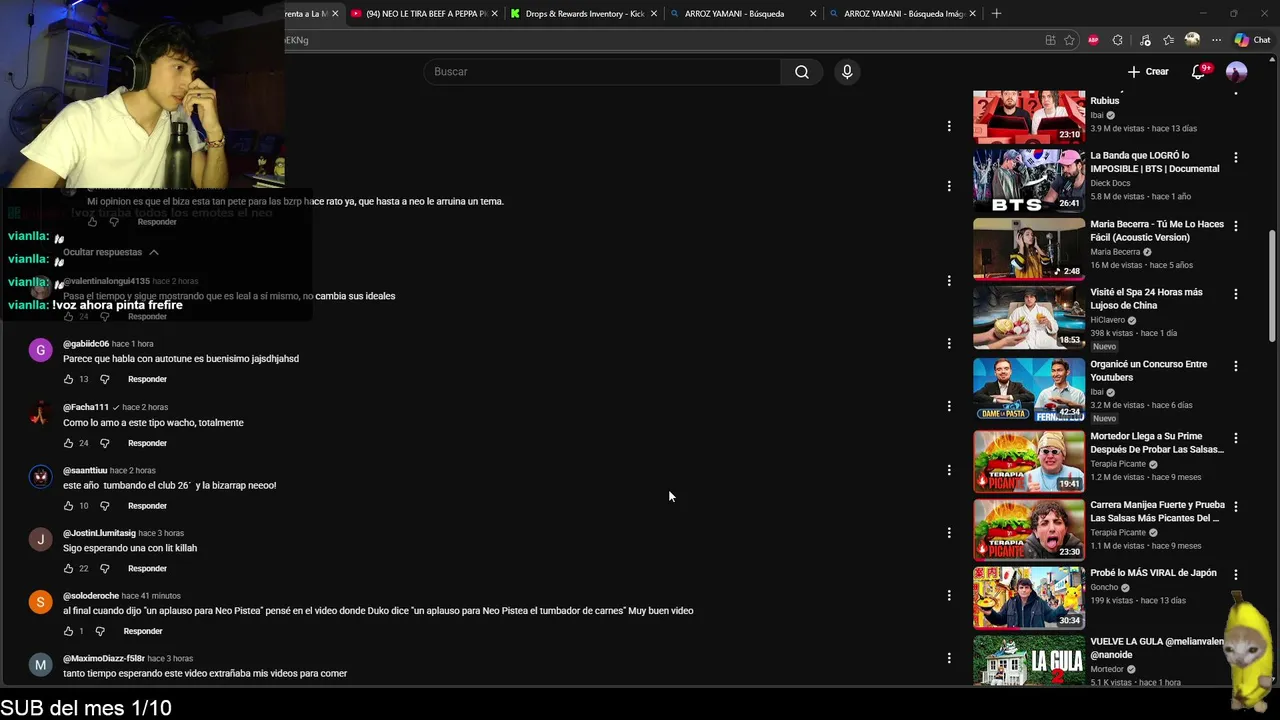This screenshot has width=1280, height=720.
Task: Close the Drops & Rewards Inventory tab
Action: pos(654,14)
